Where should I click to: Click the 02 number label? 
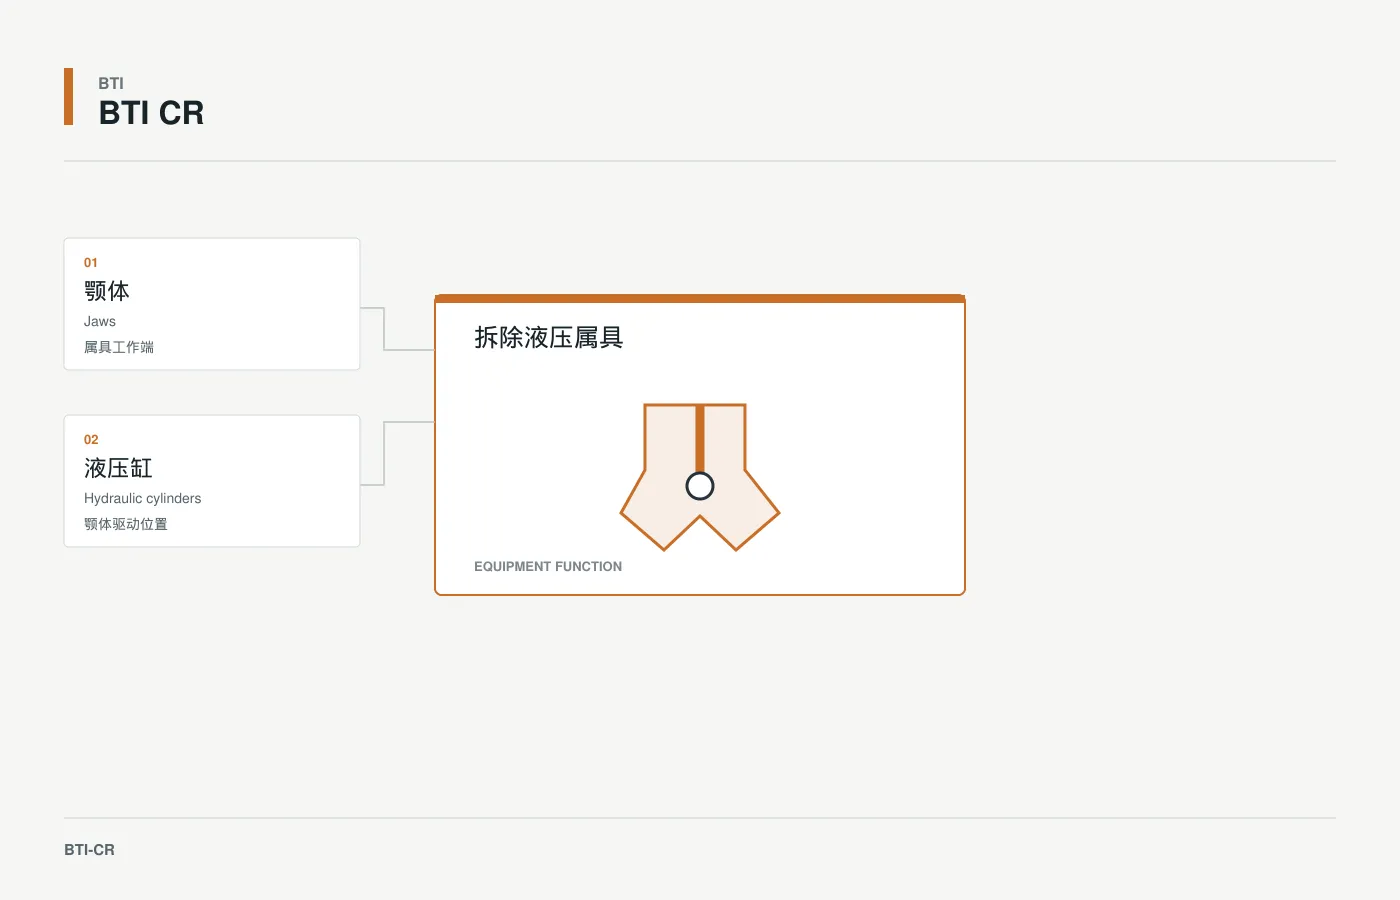pos(91,440)
